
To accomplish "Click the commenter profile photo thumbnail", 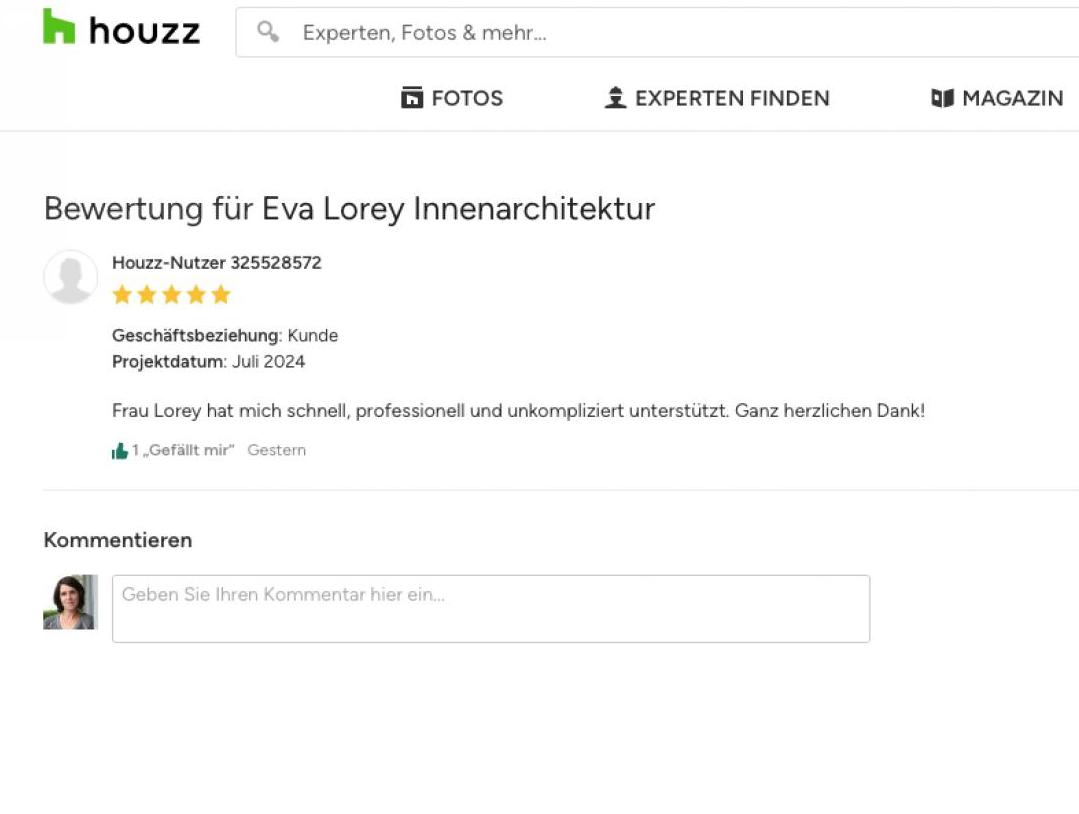I will click(70, 602).
